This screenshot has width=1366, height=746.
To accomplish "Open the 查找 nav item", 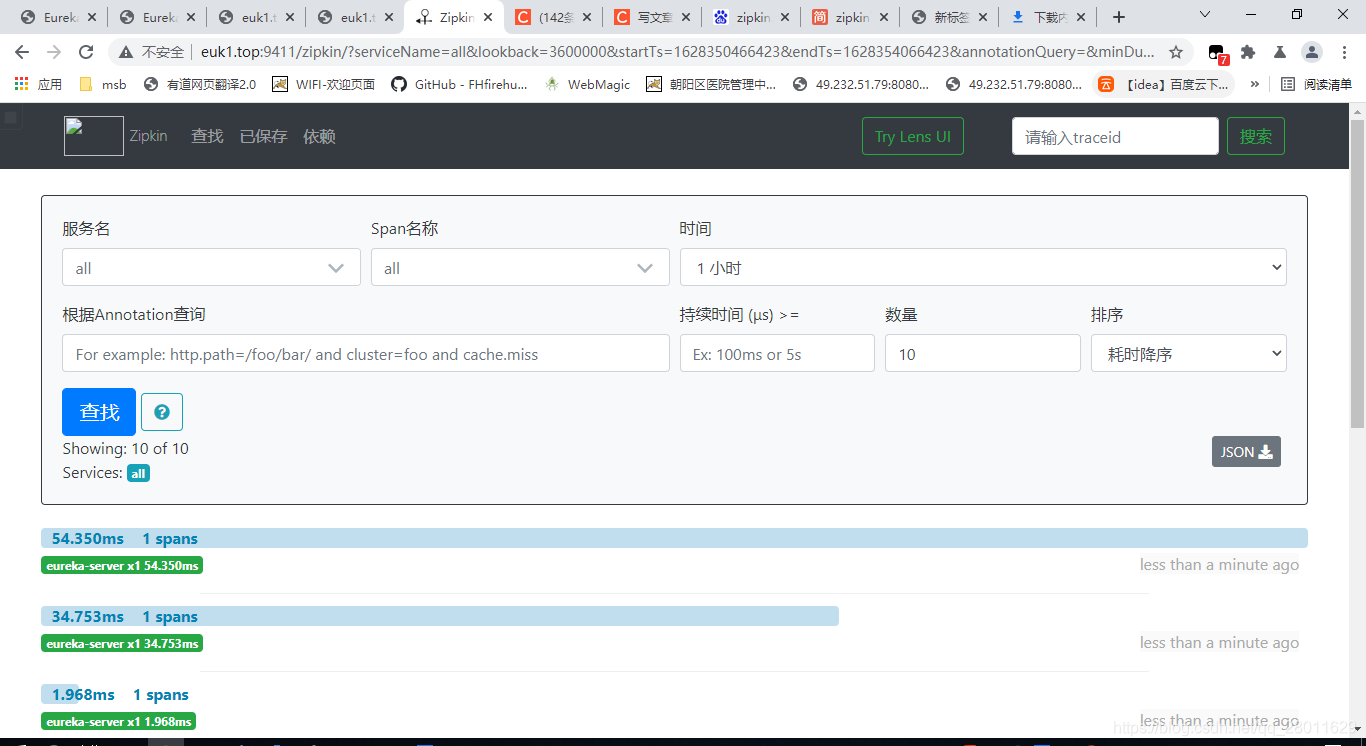I will [207, 136].
